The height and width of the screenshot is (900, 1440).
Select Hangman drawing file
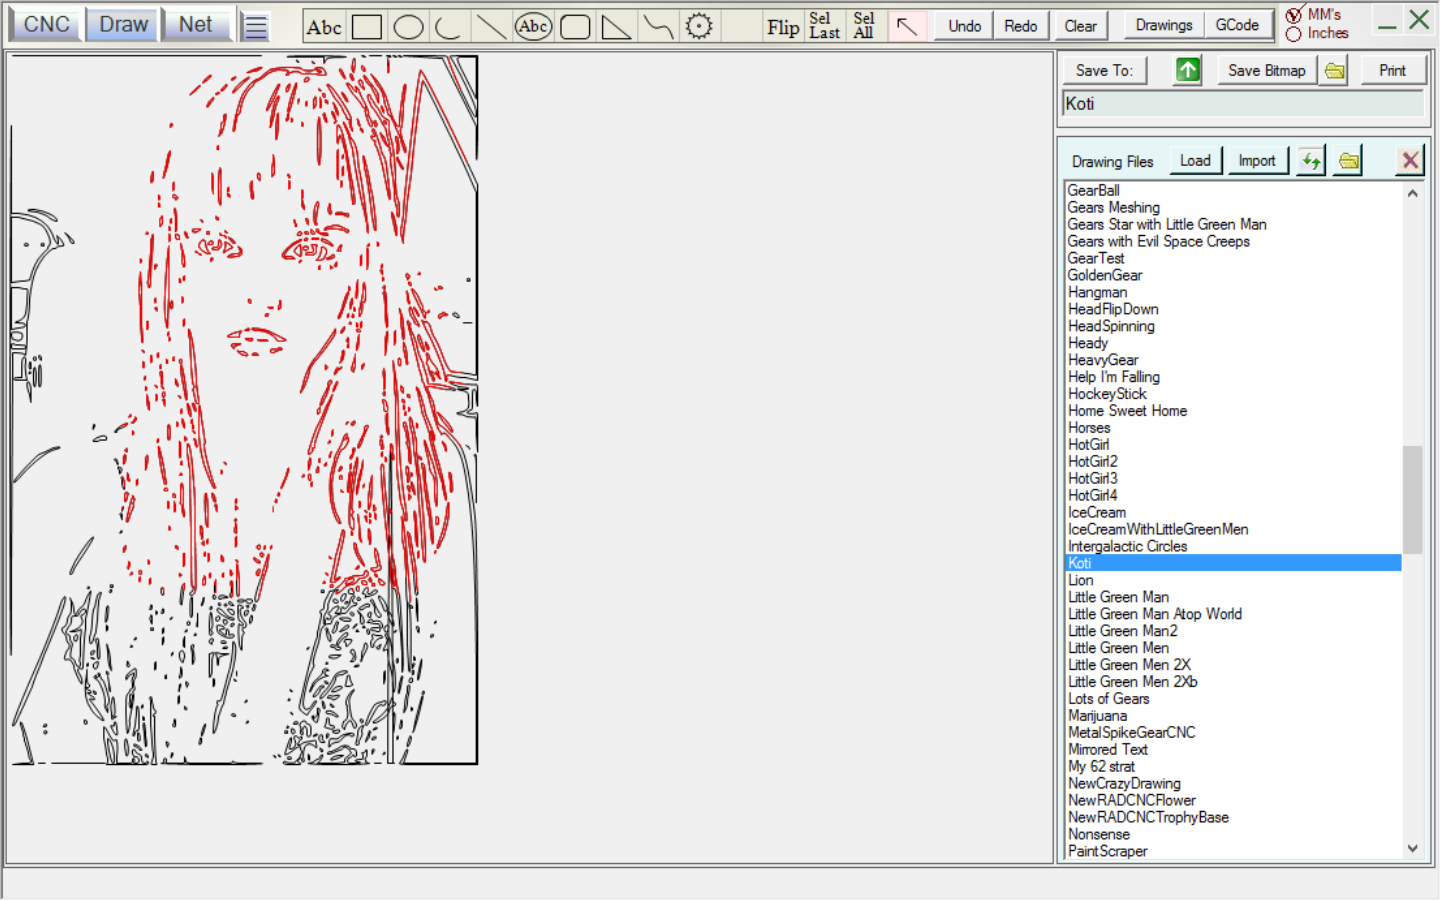click(1097, 292)
